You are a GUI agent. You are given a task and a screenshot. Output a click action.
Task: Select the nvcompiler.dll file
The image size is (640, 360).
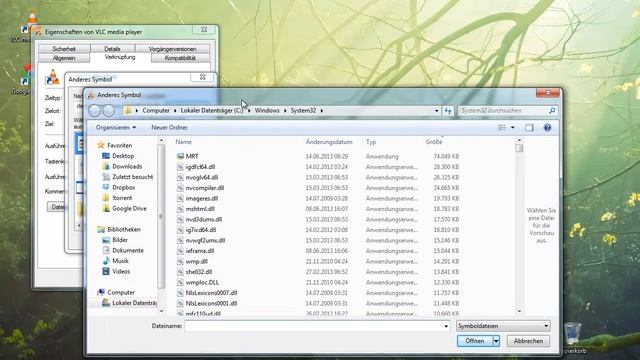click(x=204, y=188)
